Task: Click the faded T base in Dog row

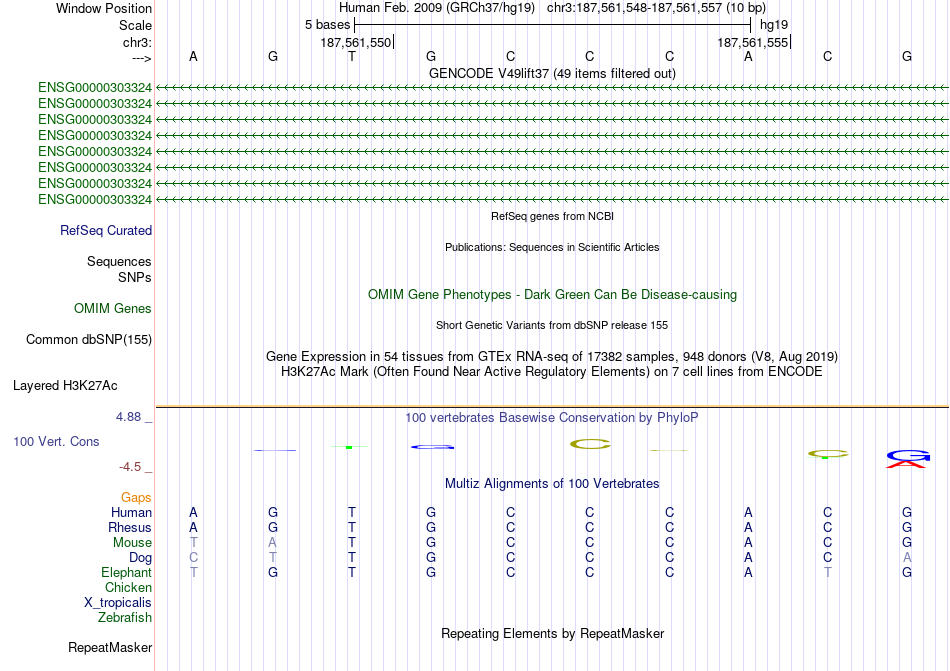Action: point(273,558)
